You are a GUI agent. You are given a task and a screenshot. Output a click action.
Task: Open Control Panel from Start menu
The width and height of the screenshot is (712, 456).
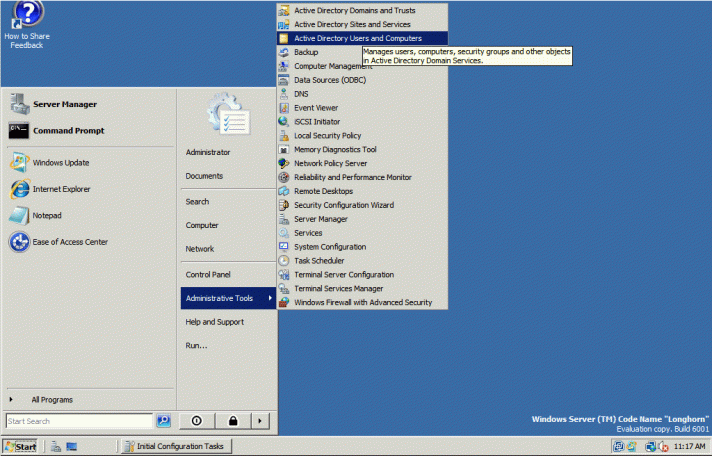pos(208,274)
